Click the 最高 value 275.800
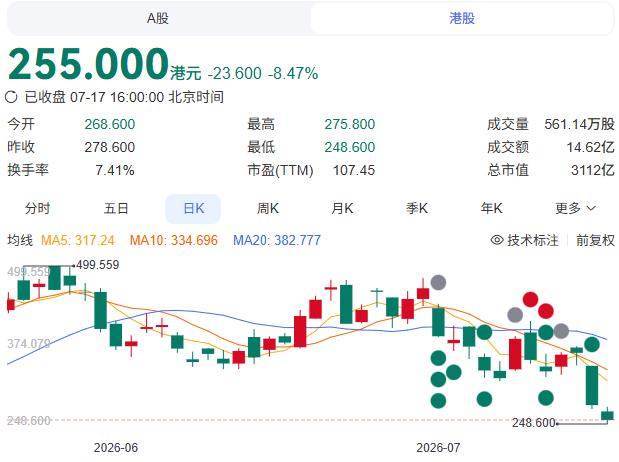Image resolution: width=619 pixels, height=462 pixels. point(350,124)
